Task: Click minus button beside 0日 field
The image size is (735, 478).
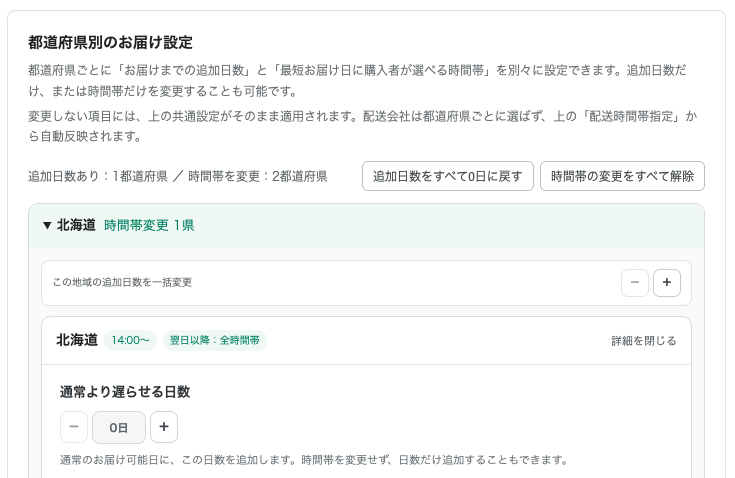Action: 74,427
